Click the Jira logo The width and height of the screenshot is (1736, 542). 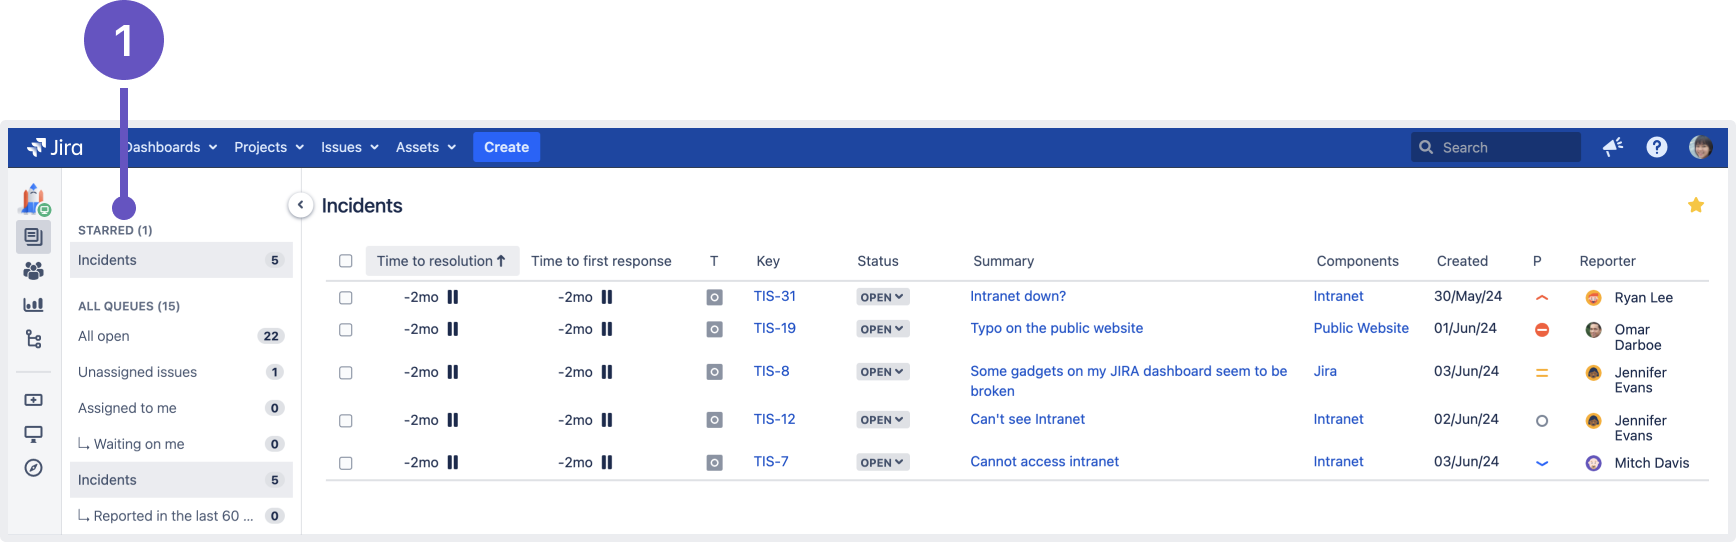pyautogui.click(x=55, y=147)
